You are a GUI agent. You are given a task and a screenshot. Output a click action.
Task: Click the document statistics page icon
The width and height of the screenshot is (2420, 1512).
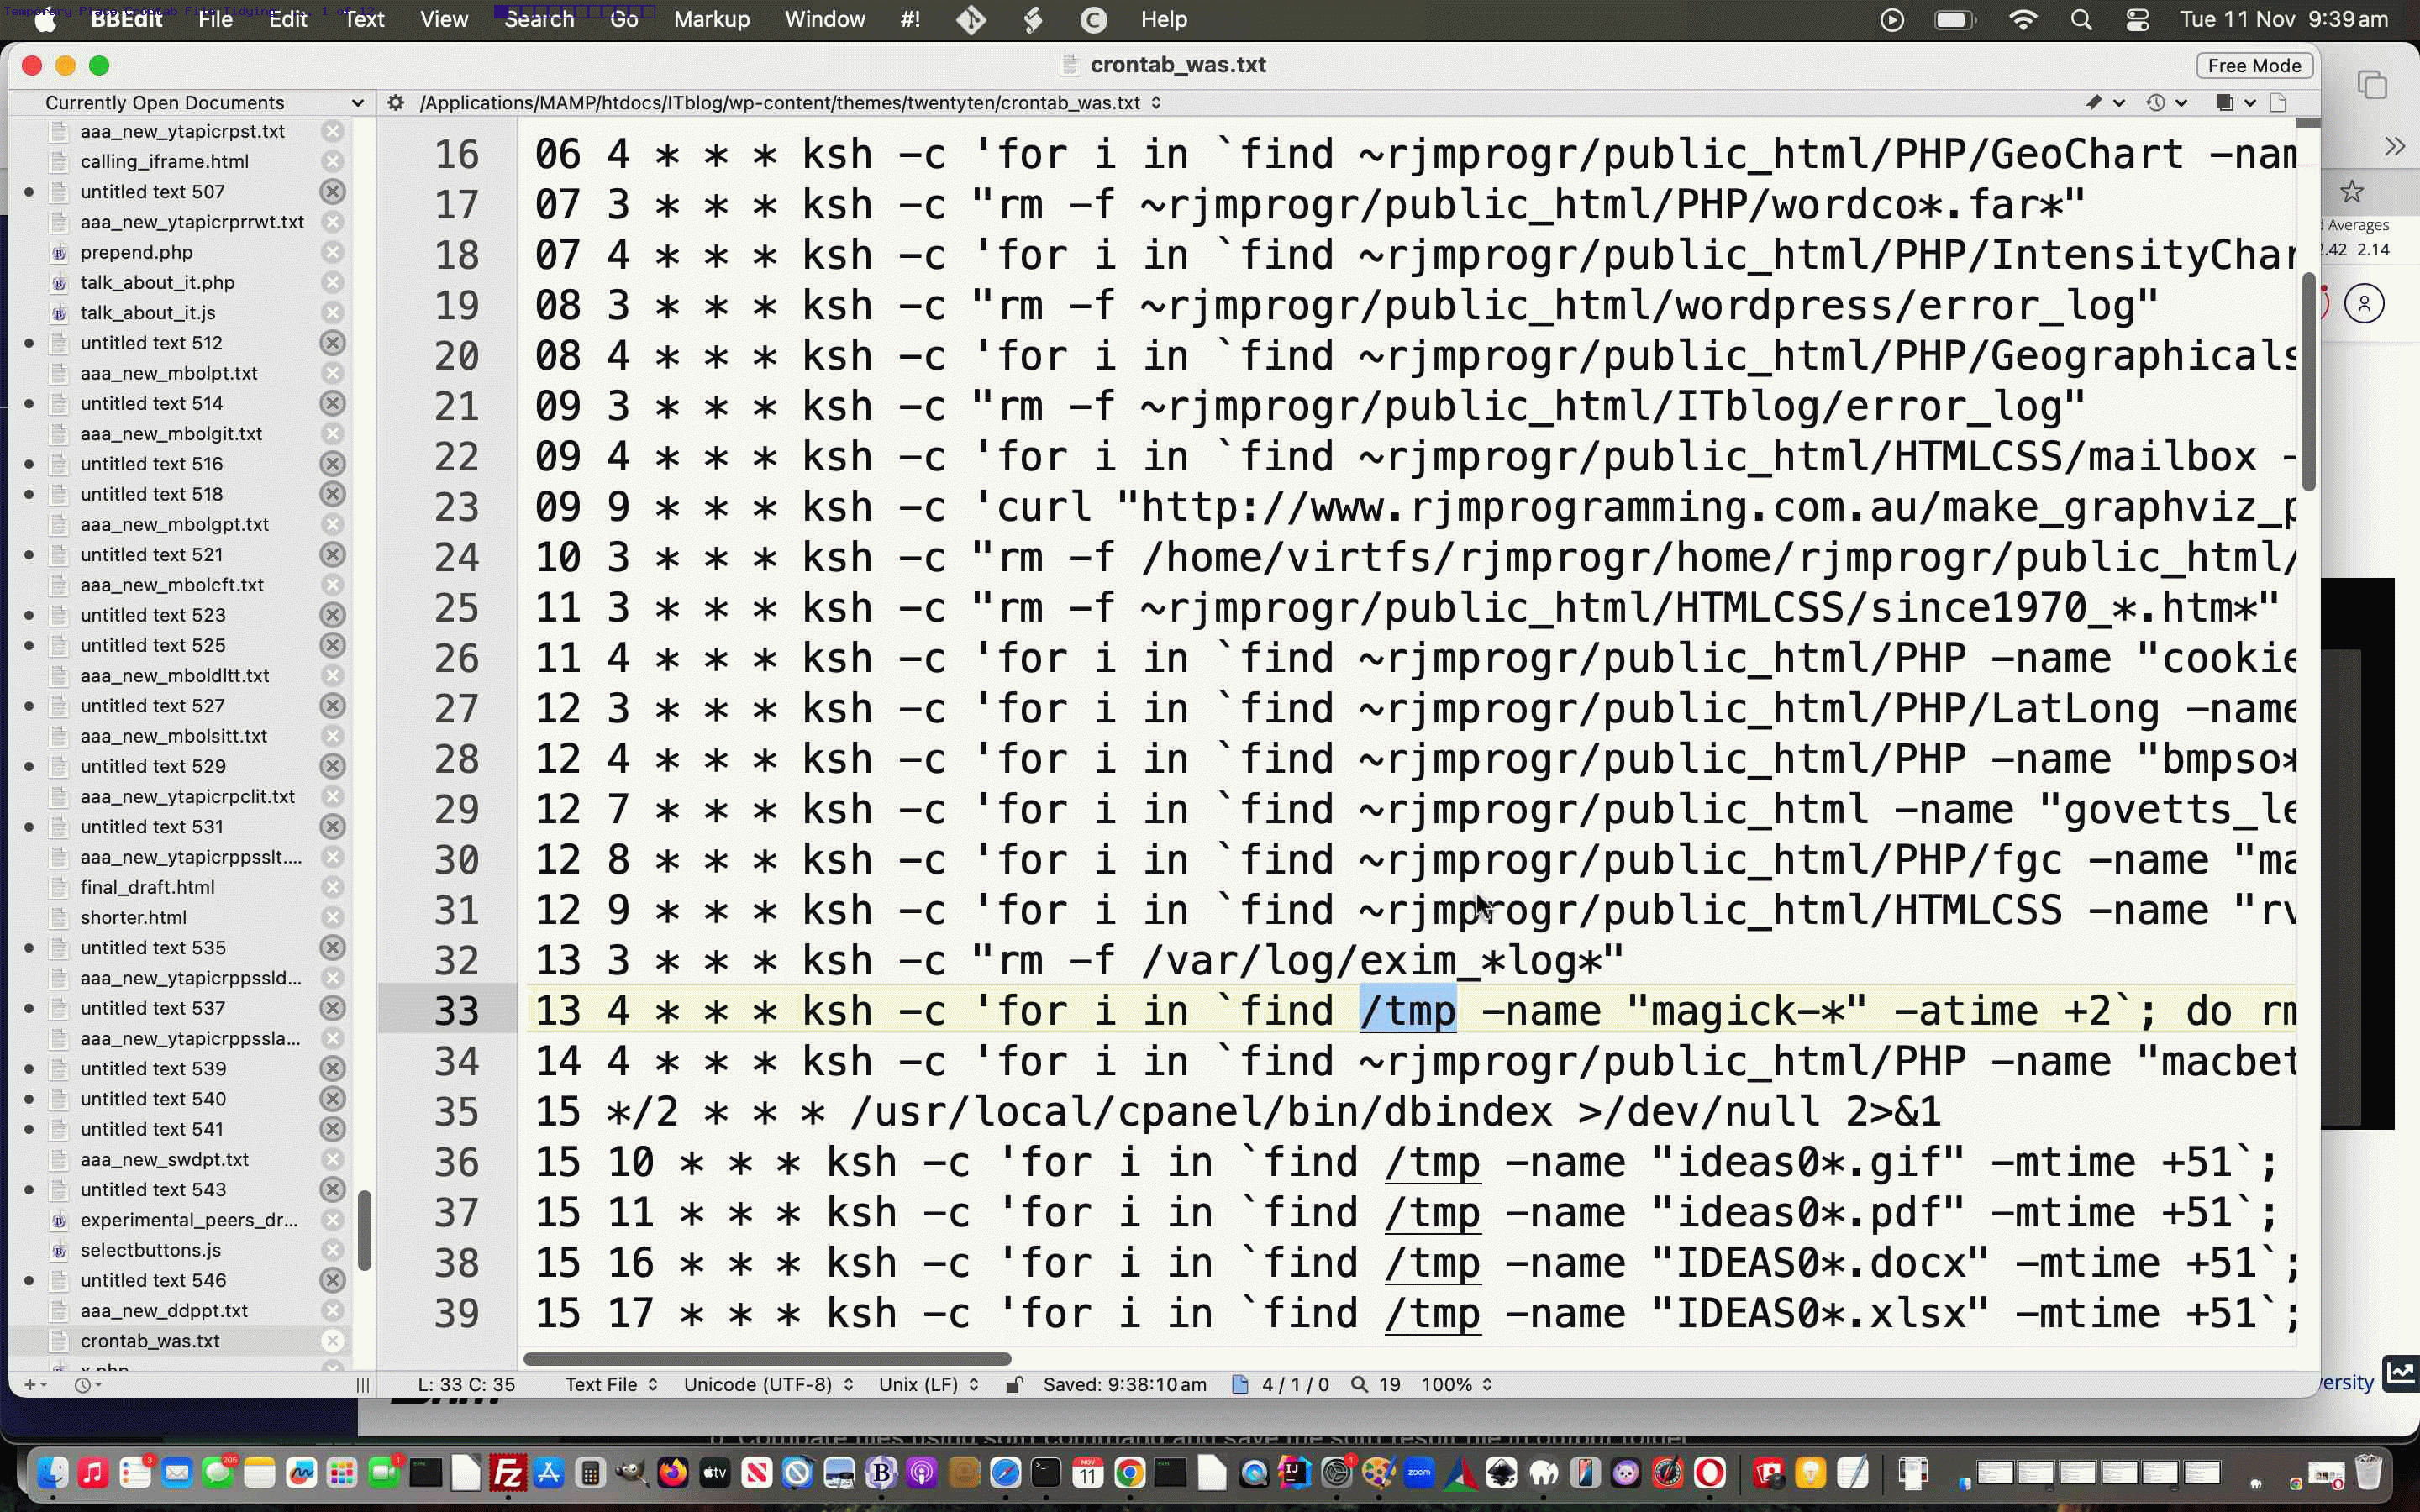click(x=1240, y=1385)
